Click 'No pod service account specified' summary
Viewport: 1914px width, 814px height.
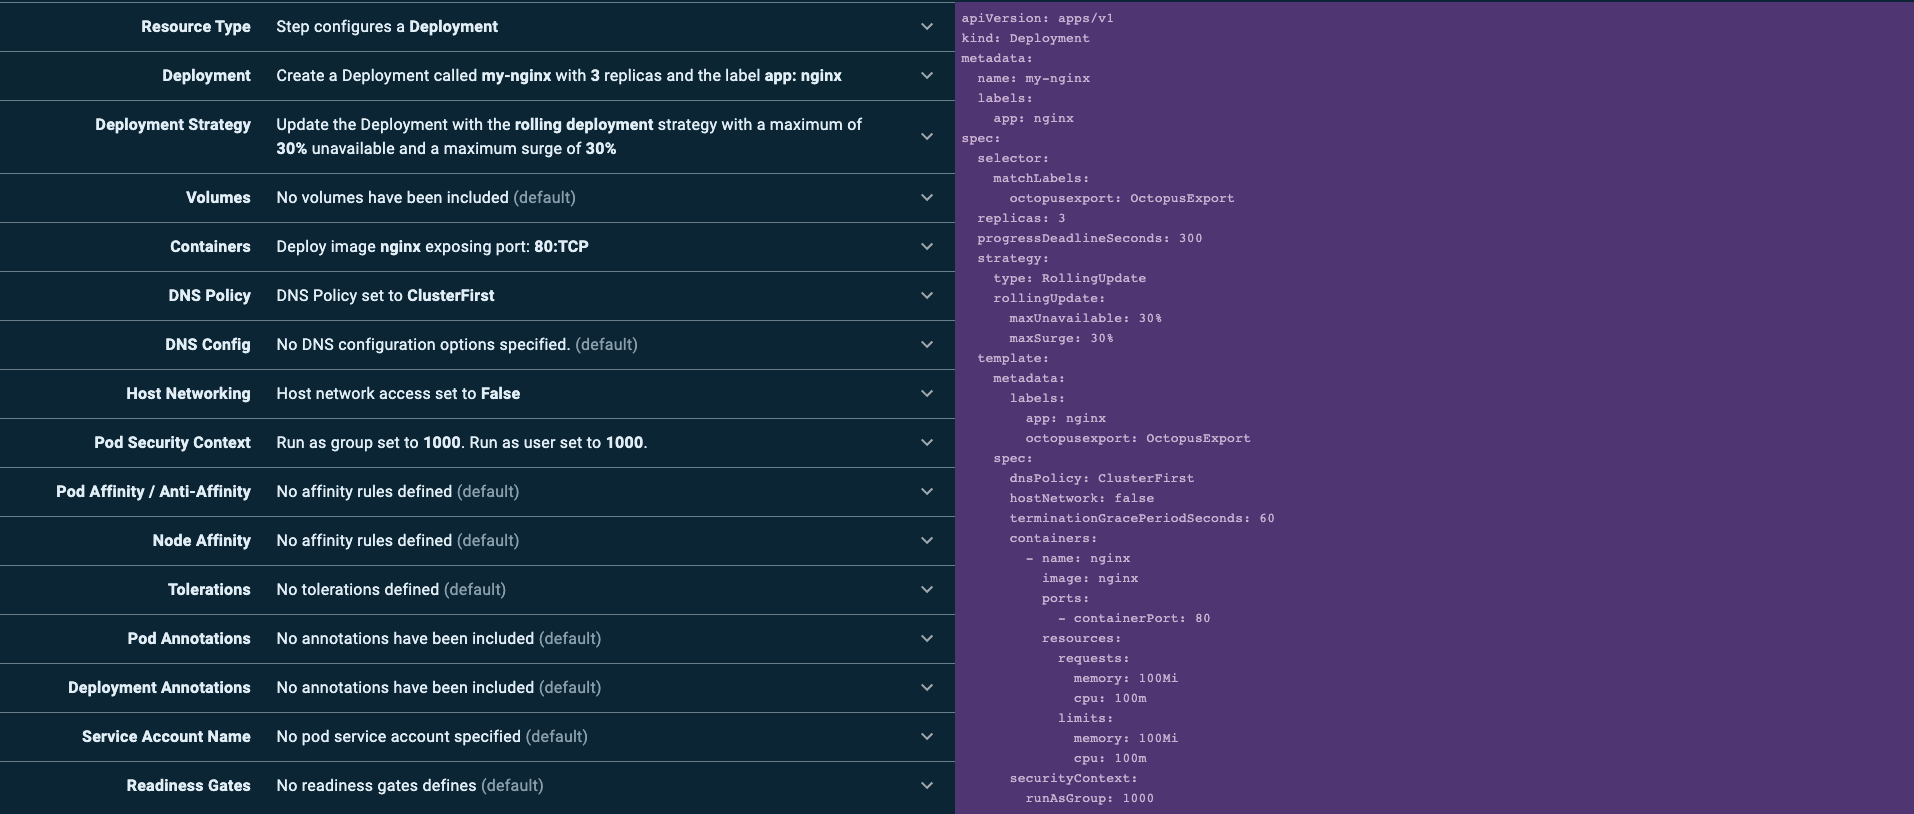pos(432,737)
